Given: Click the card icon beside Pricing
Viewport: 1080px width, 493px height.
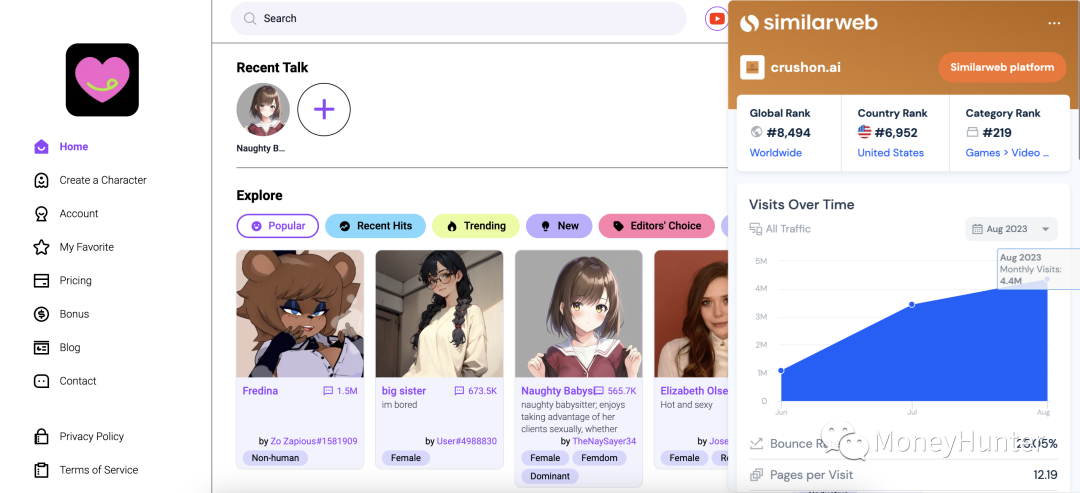Looking at the screenshot, I should coord(41,280).
